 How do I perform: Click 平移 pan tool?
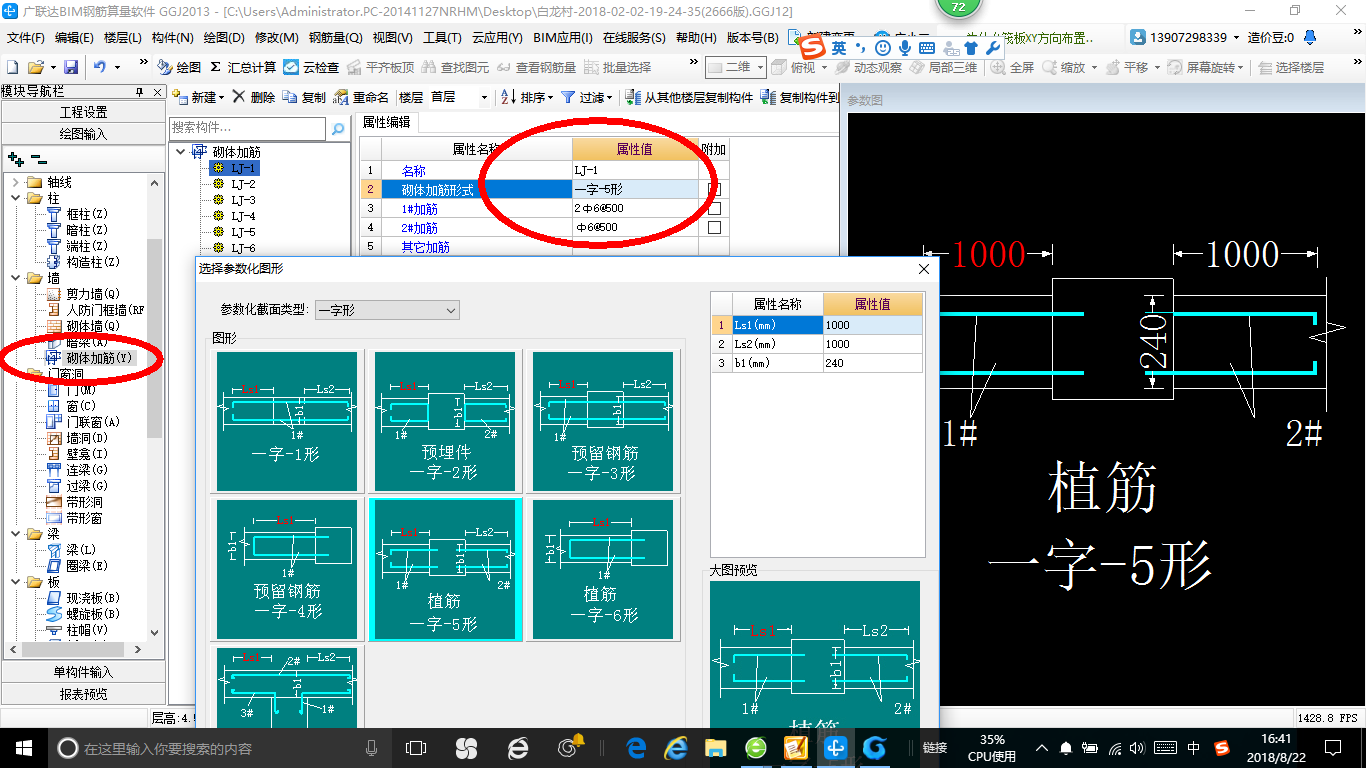point(1126,67)
